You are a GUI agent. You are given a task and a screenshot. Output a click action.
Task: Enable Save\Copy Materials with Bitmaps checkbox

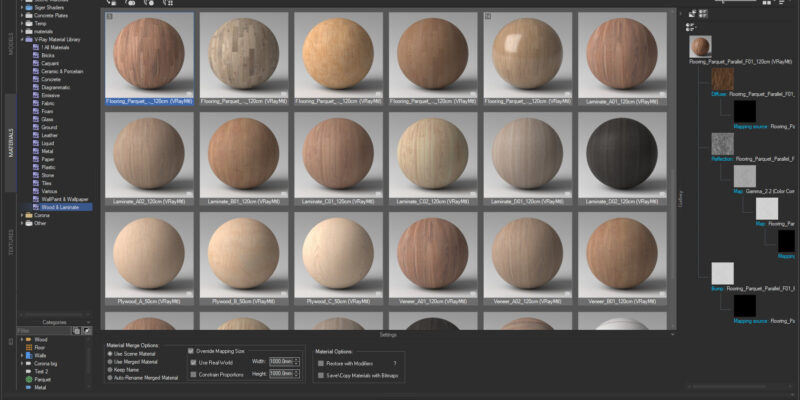coord(321,376)
